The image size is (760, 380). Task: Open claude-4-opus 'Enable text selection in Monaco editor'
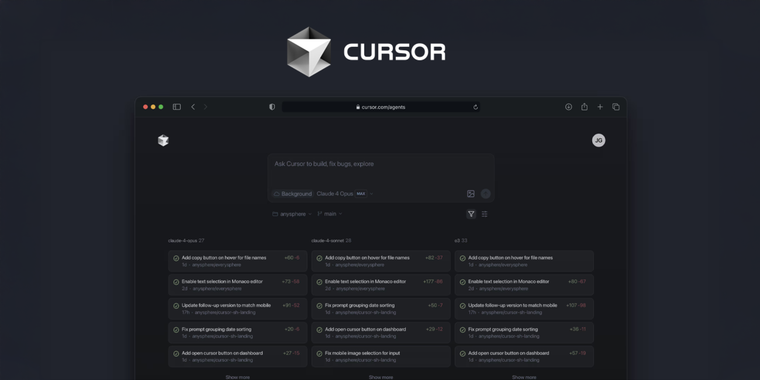[x=238, y=285]
